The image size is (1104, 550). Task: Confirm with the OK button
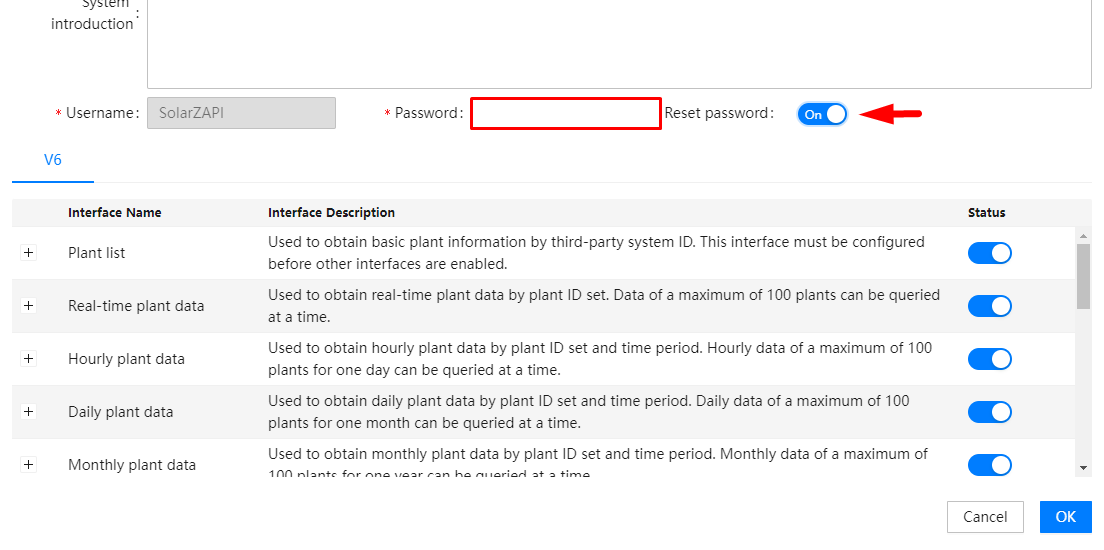point(1065,517)
